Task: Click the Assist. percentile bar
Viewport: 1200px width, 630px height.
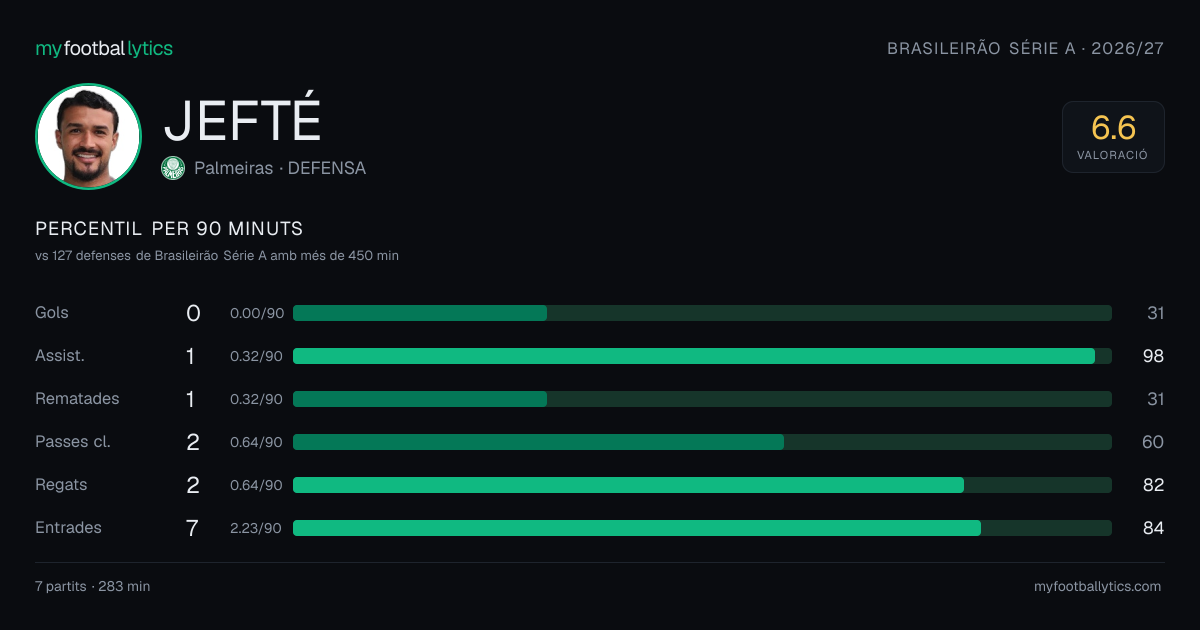Action: coord(702,356)
